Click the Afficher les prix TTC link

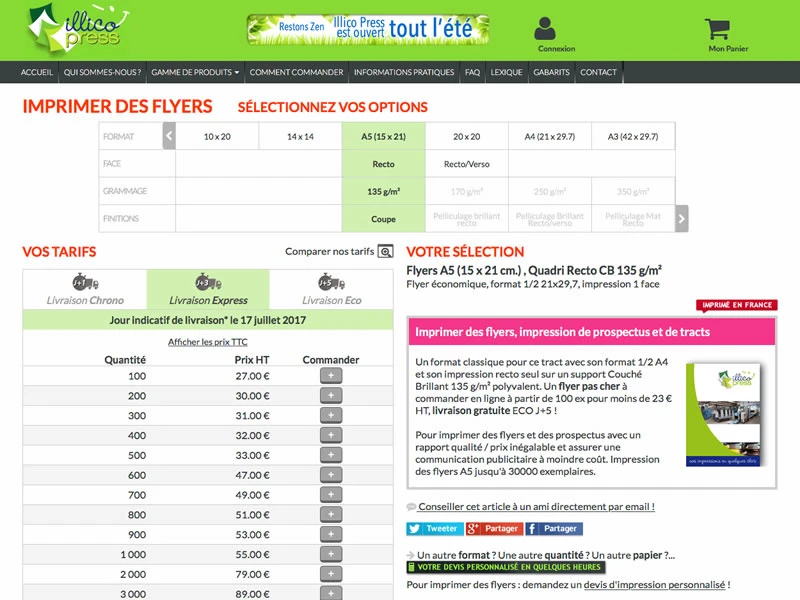click(x=208, y=342)
